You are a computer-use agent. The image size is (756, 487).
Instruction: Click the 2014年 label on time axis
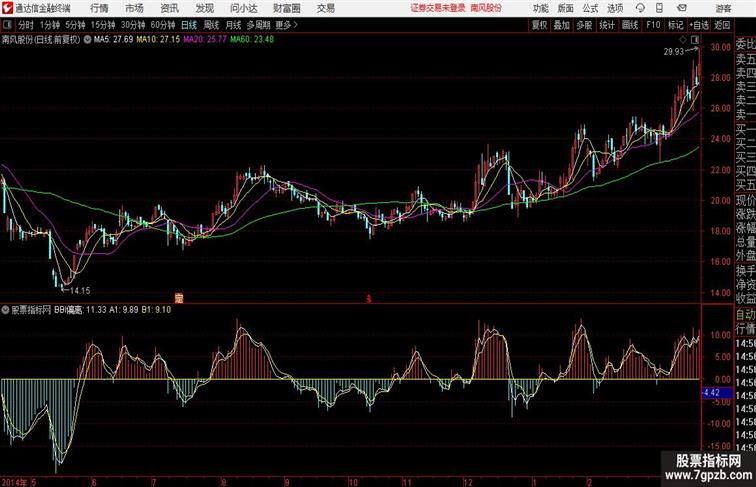pos(14,482)
